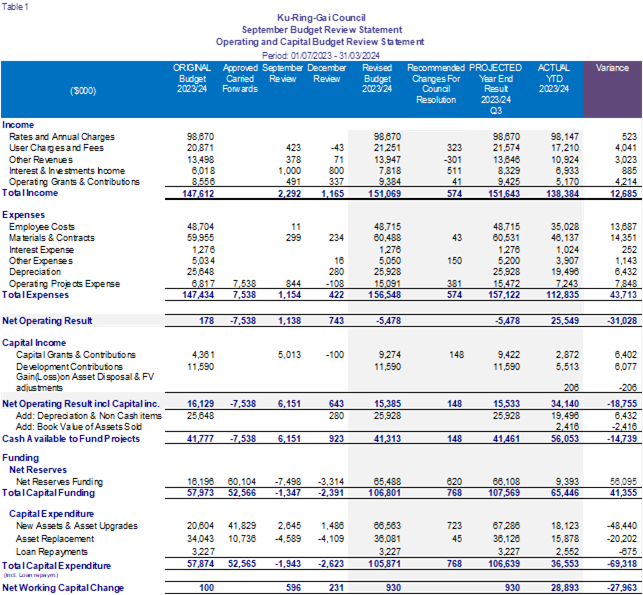Select Total Income variance 12,685
Screen dimensions: 643x595
click(x=623, y=194)
